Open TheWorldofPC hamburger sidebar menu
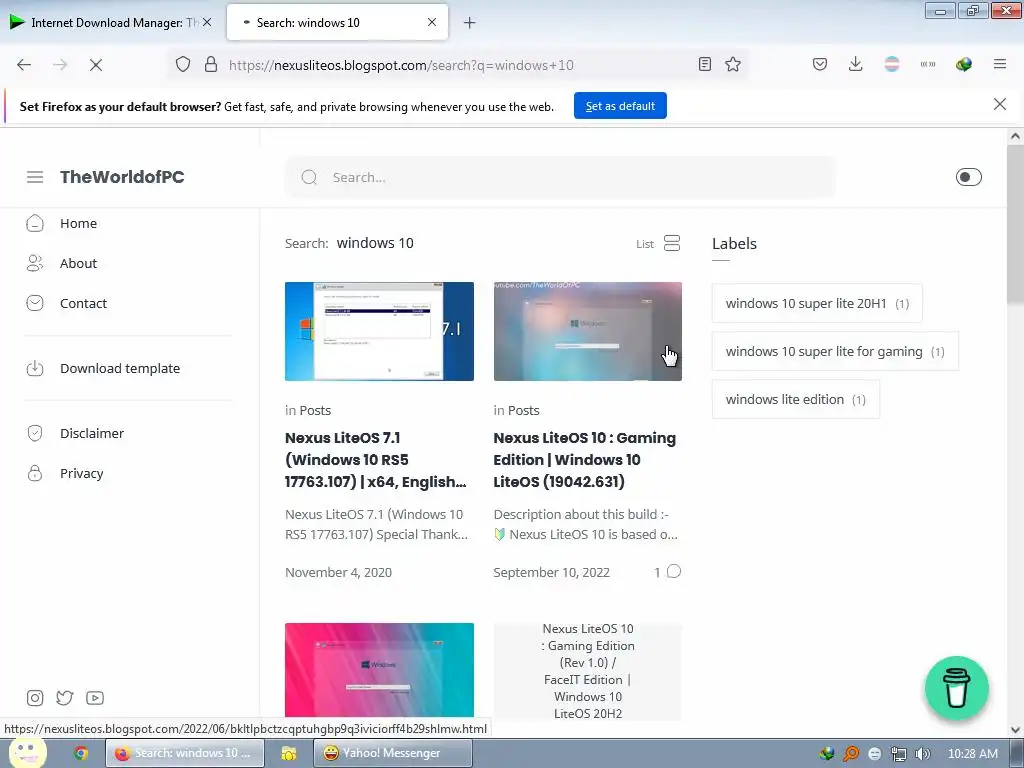This screenshot has width=1024, height=768. click(x=35, y=177)
